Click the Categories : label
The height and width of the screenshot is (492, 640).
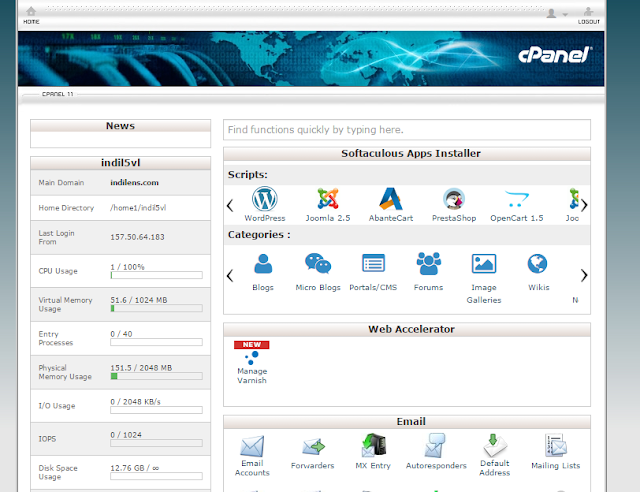pyautogui.click(x=259, y=235)
